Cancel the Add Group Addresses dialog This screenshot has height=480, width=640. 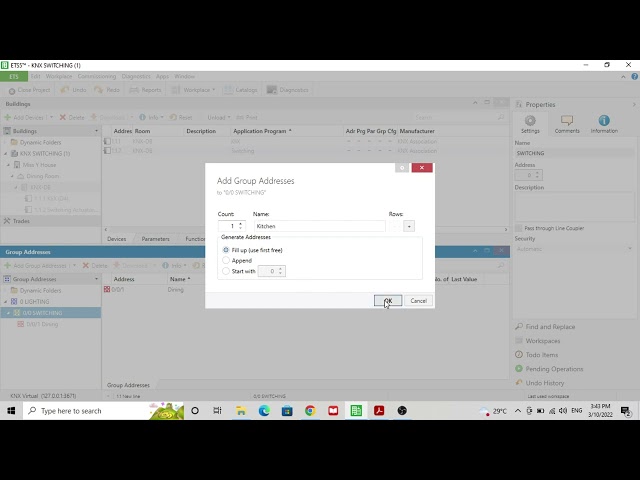pyautogui.click(x=418, y=301)
